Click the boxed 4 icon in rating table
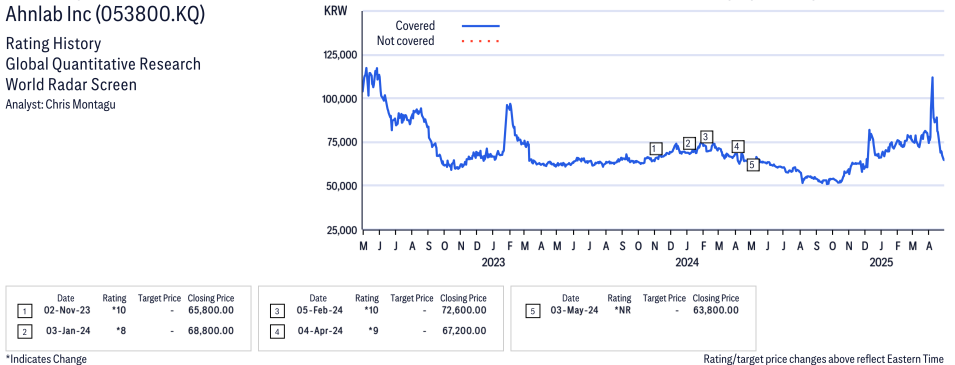The height and width of the screenshot is (365, 955). (x=277, y=332)
